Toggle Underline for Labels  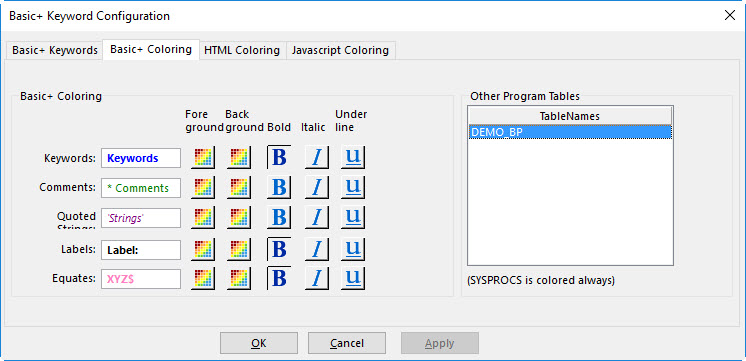353,249
